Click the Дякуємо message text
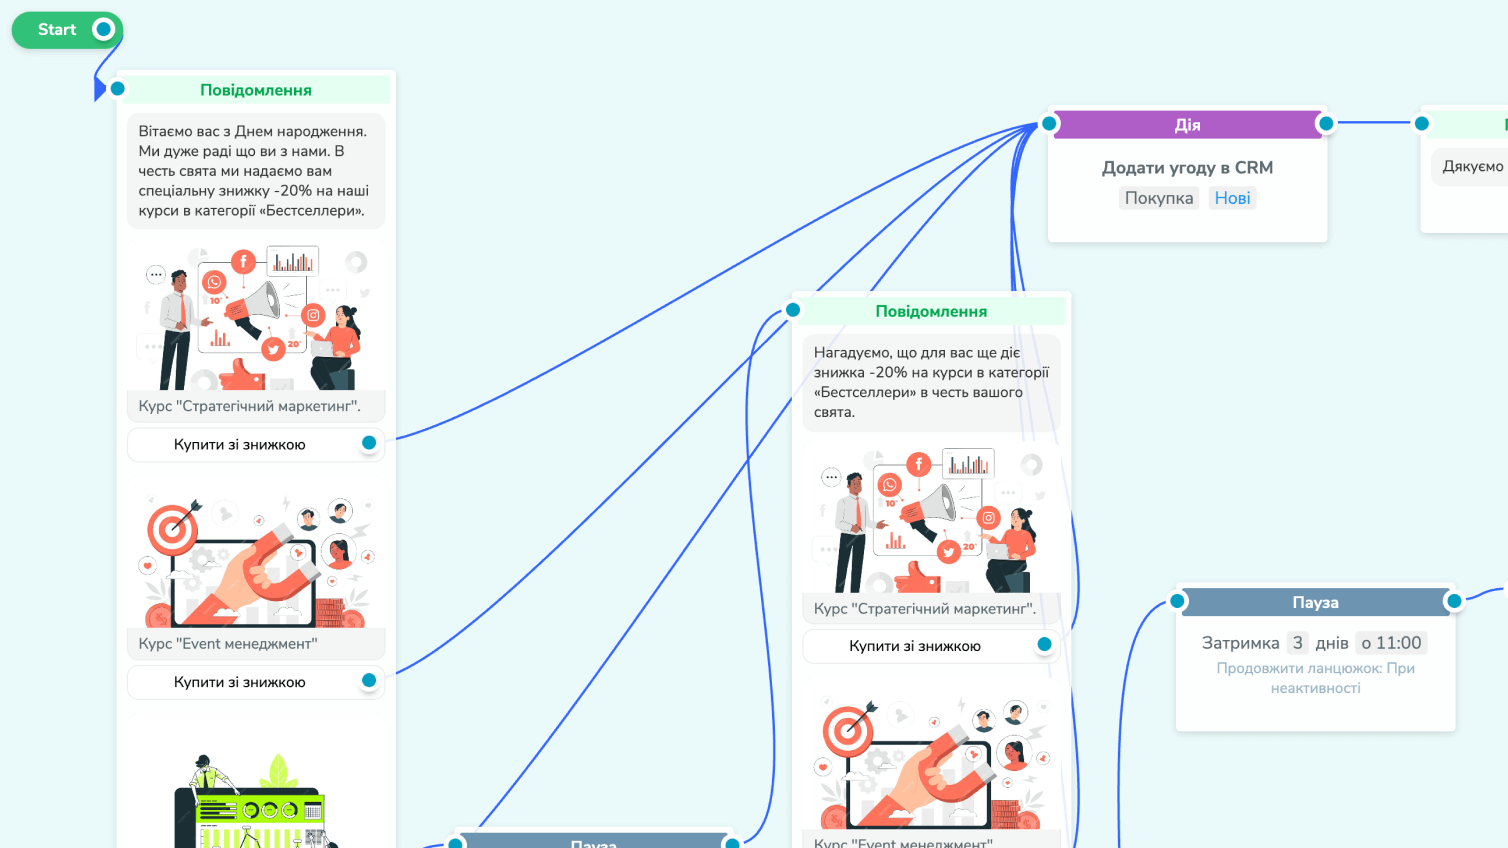This screenshot has width=1508, height=848. pyautogui.click(x=1473, y=167)
